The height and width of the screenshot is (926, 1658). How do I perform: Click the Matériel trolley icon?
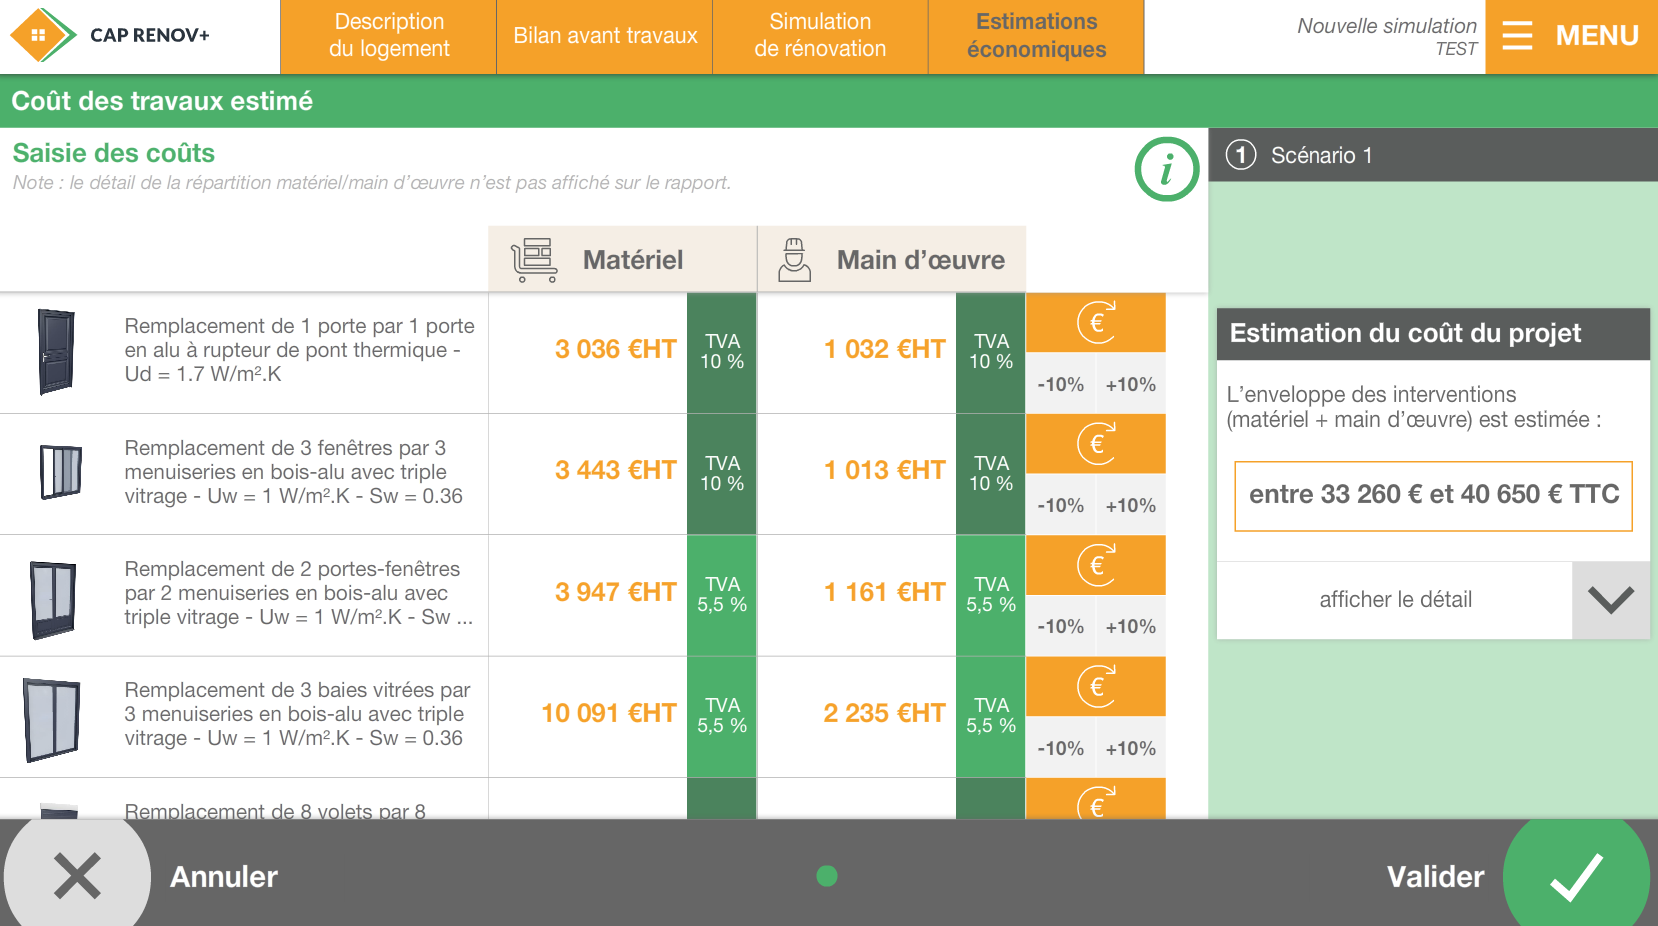pos(534,260)
